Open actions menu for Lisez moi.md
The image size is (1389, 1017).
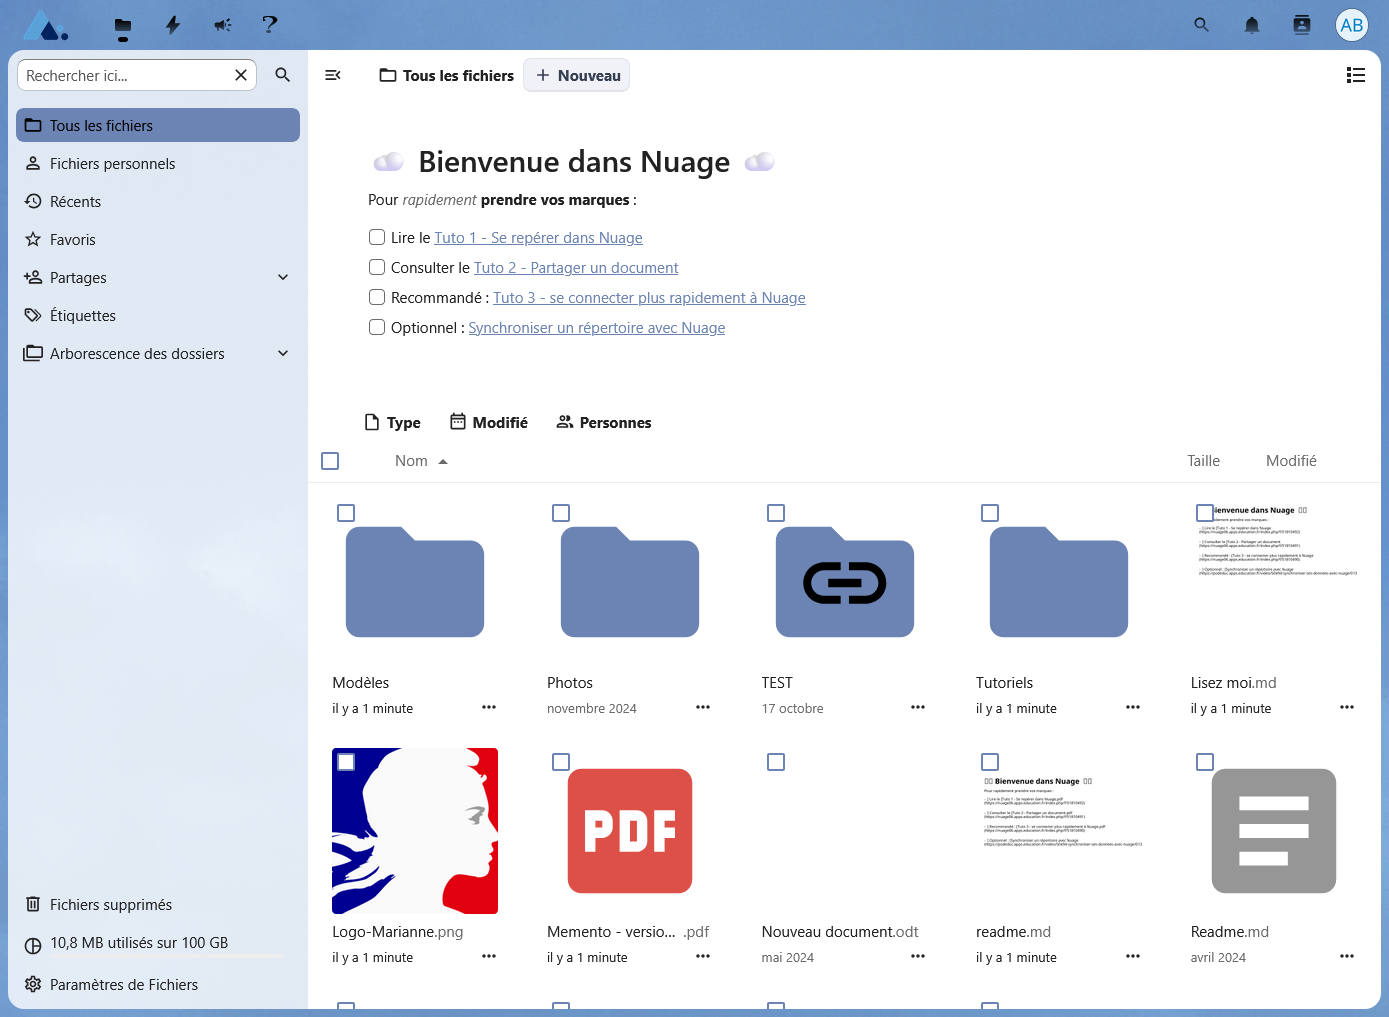1347,707
